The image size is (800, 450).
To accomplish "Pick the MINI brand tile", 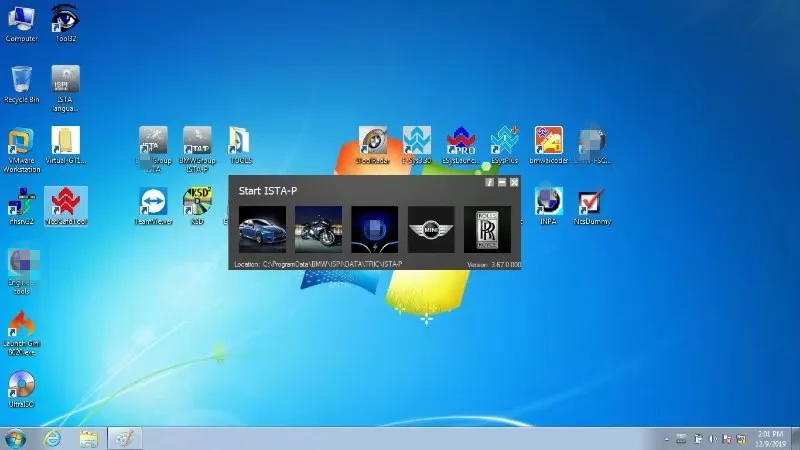I will coord(431,230).
